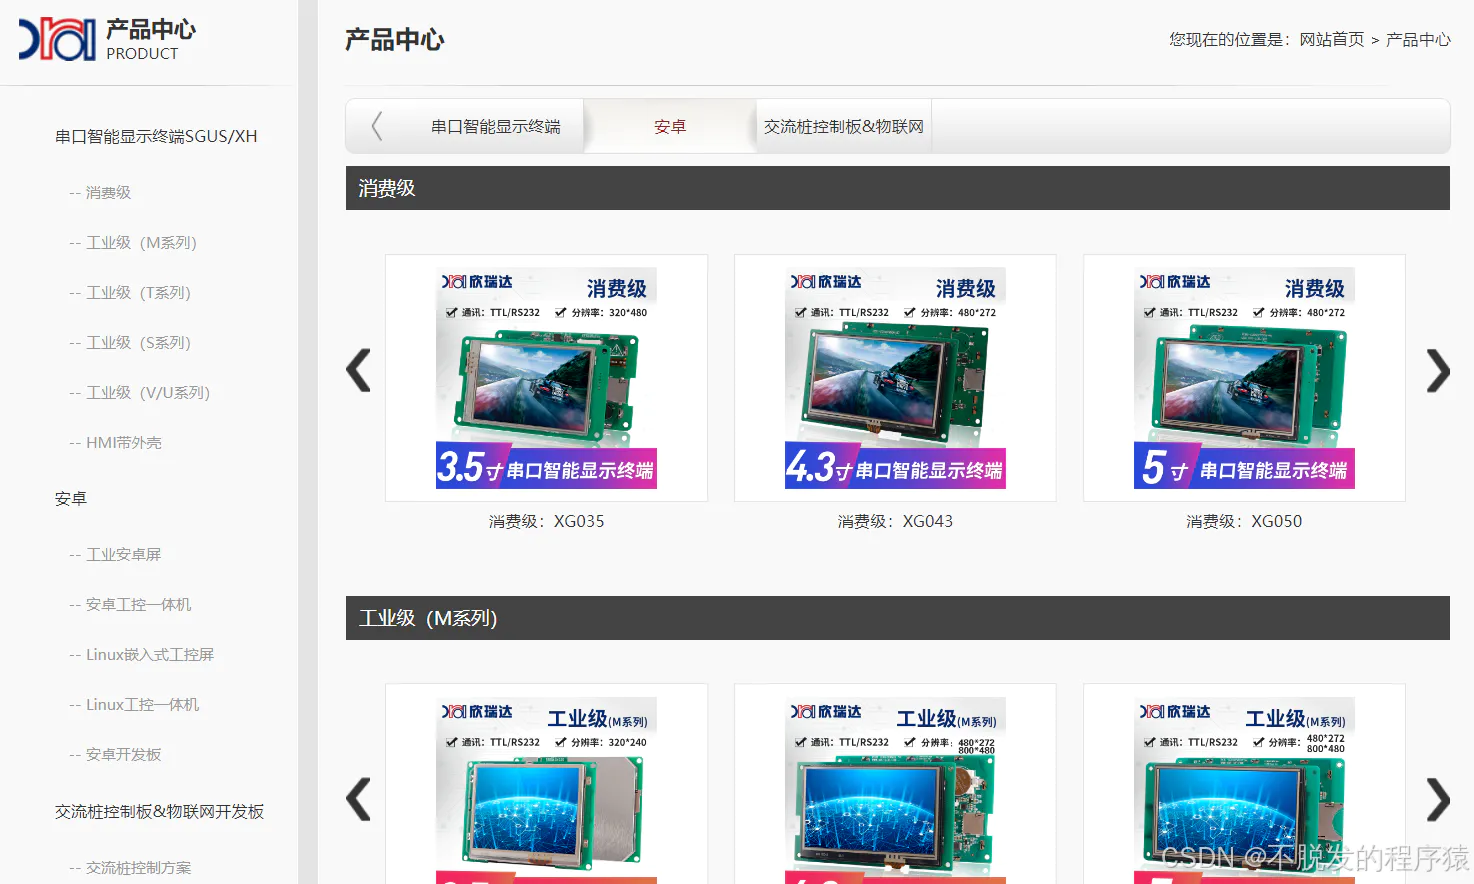This screenshot has width=1474, height=884.
Task: Show next products in the 工业级 (M系列) carousel
Action: point(1438,800)
